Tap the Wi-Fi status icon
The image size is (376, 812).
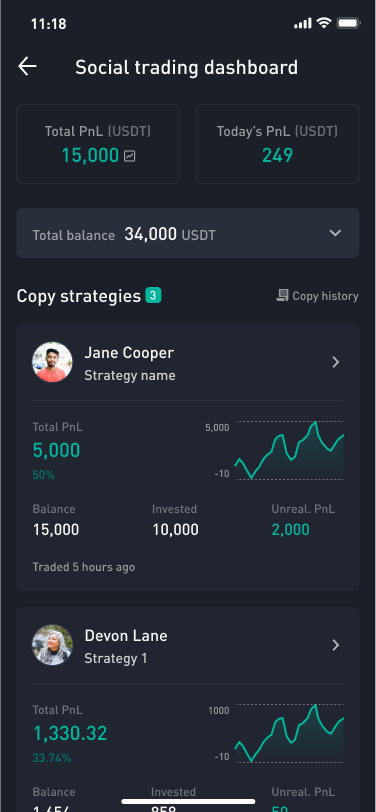(324, 23)
